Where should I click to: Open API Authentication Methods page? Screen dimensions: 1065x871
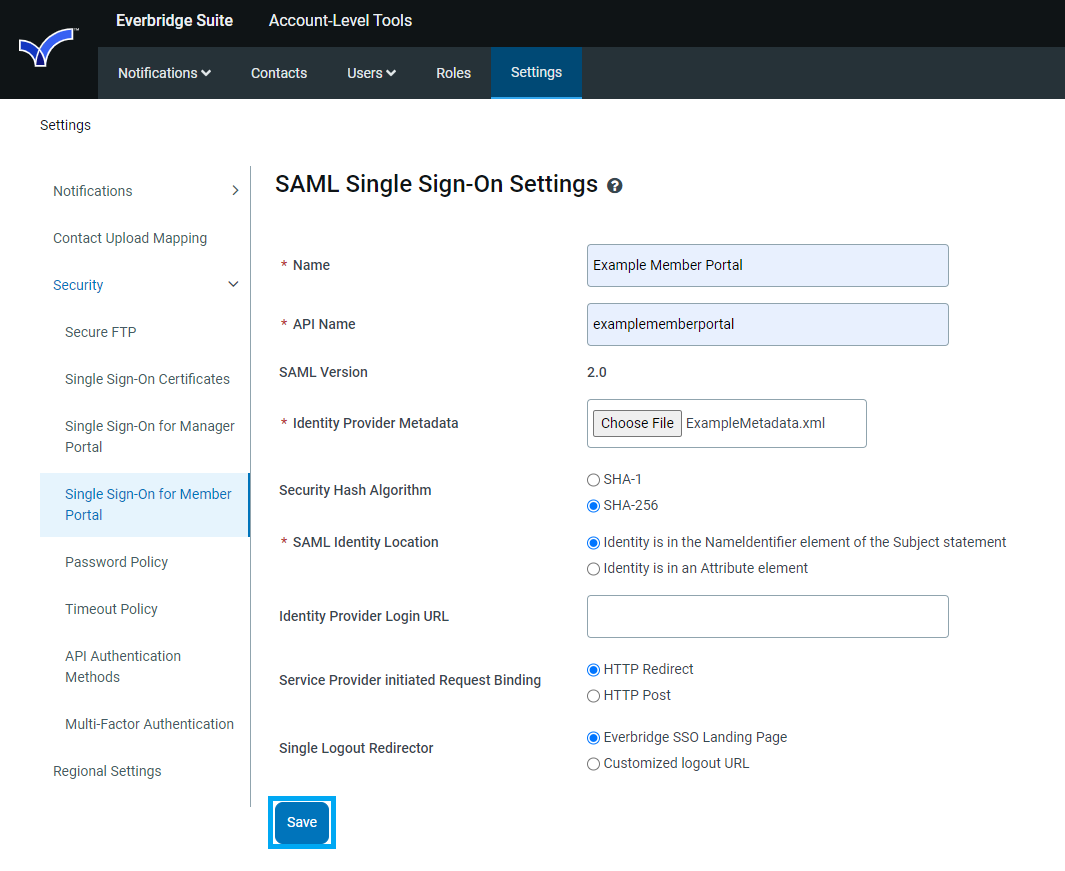tap(123, 666)
